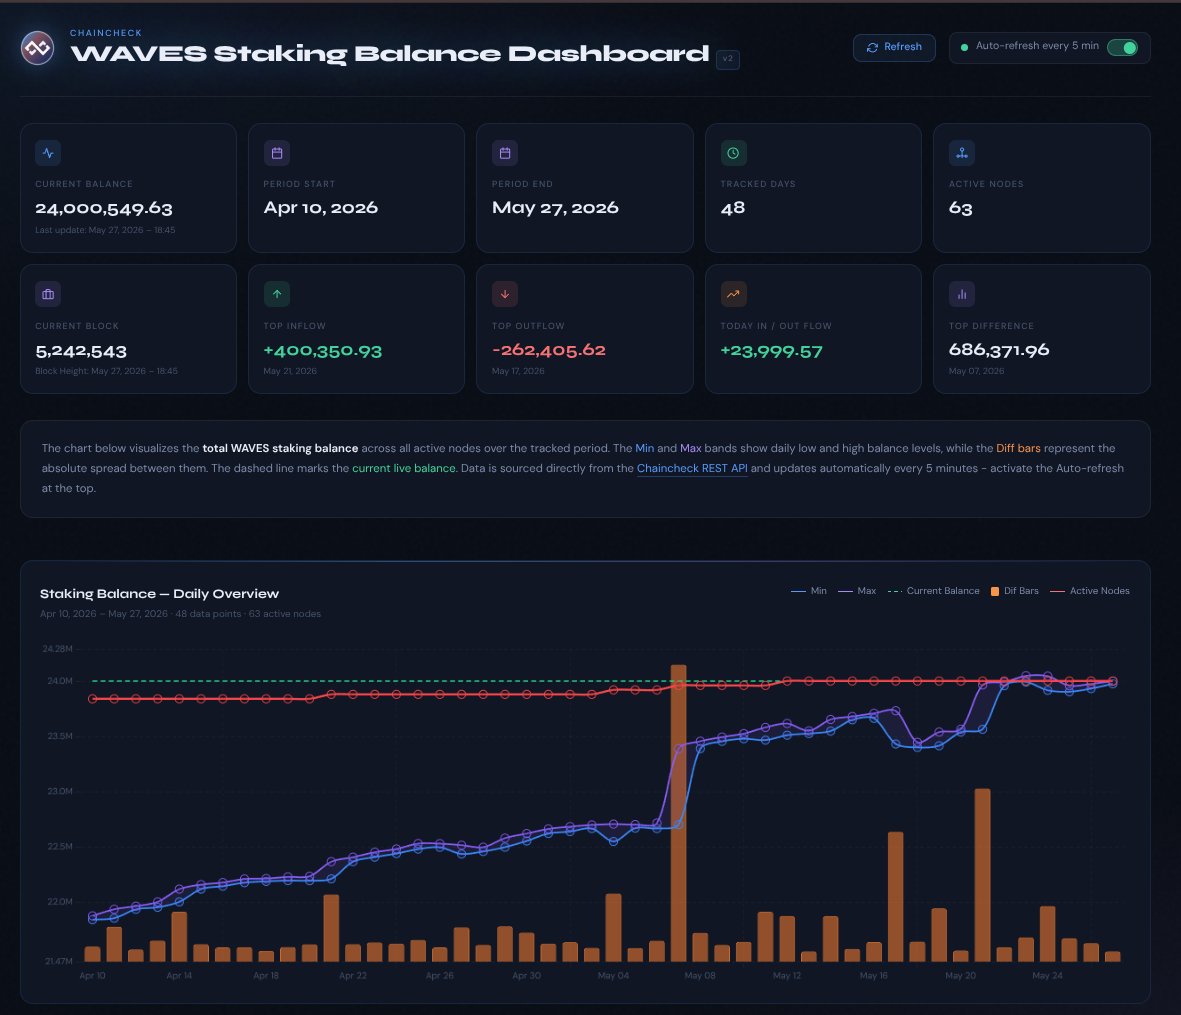1181x1015 pixels.
Task: Click the highlighted 'Diff bars' description text
Action: tap(1018, 448)
